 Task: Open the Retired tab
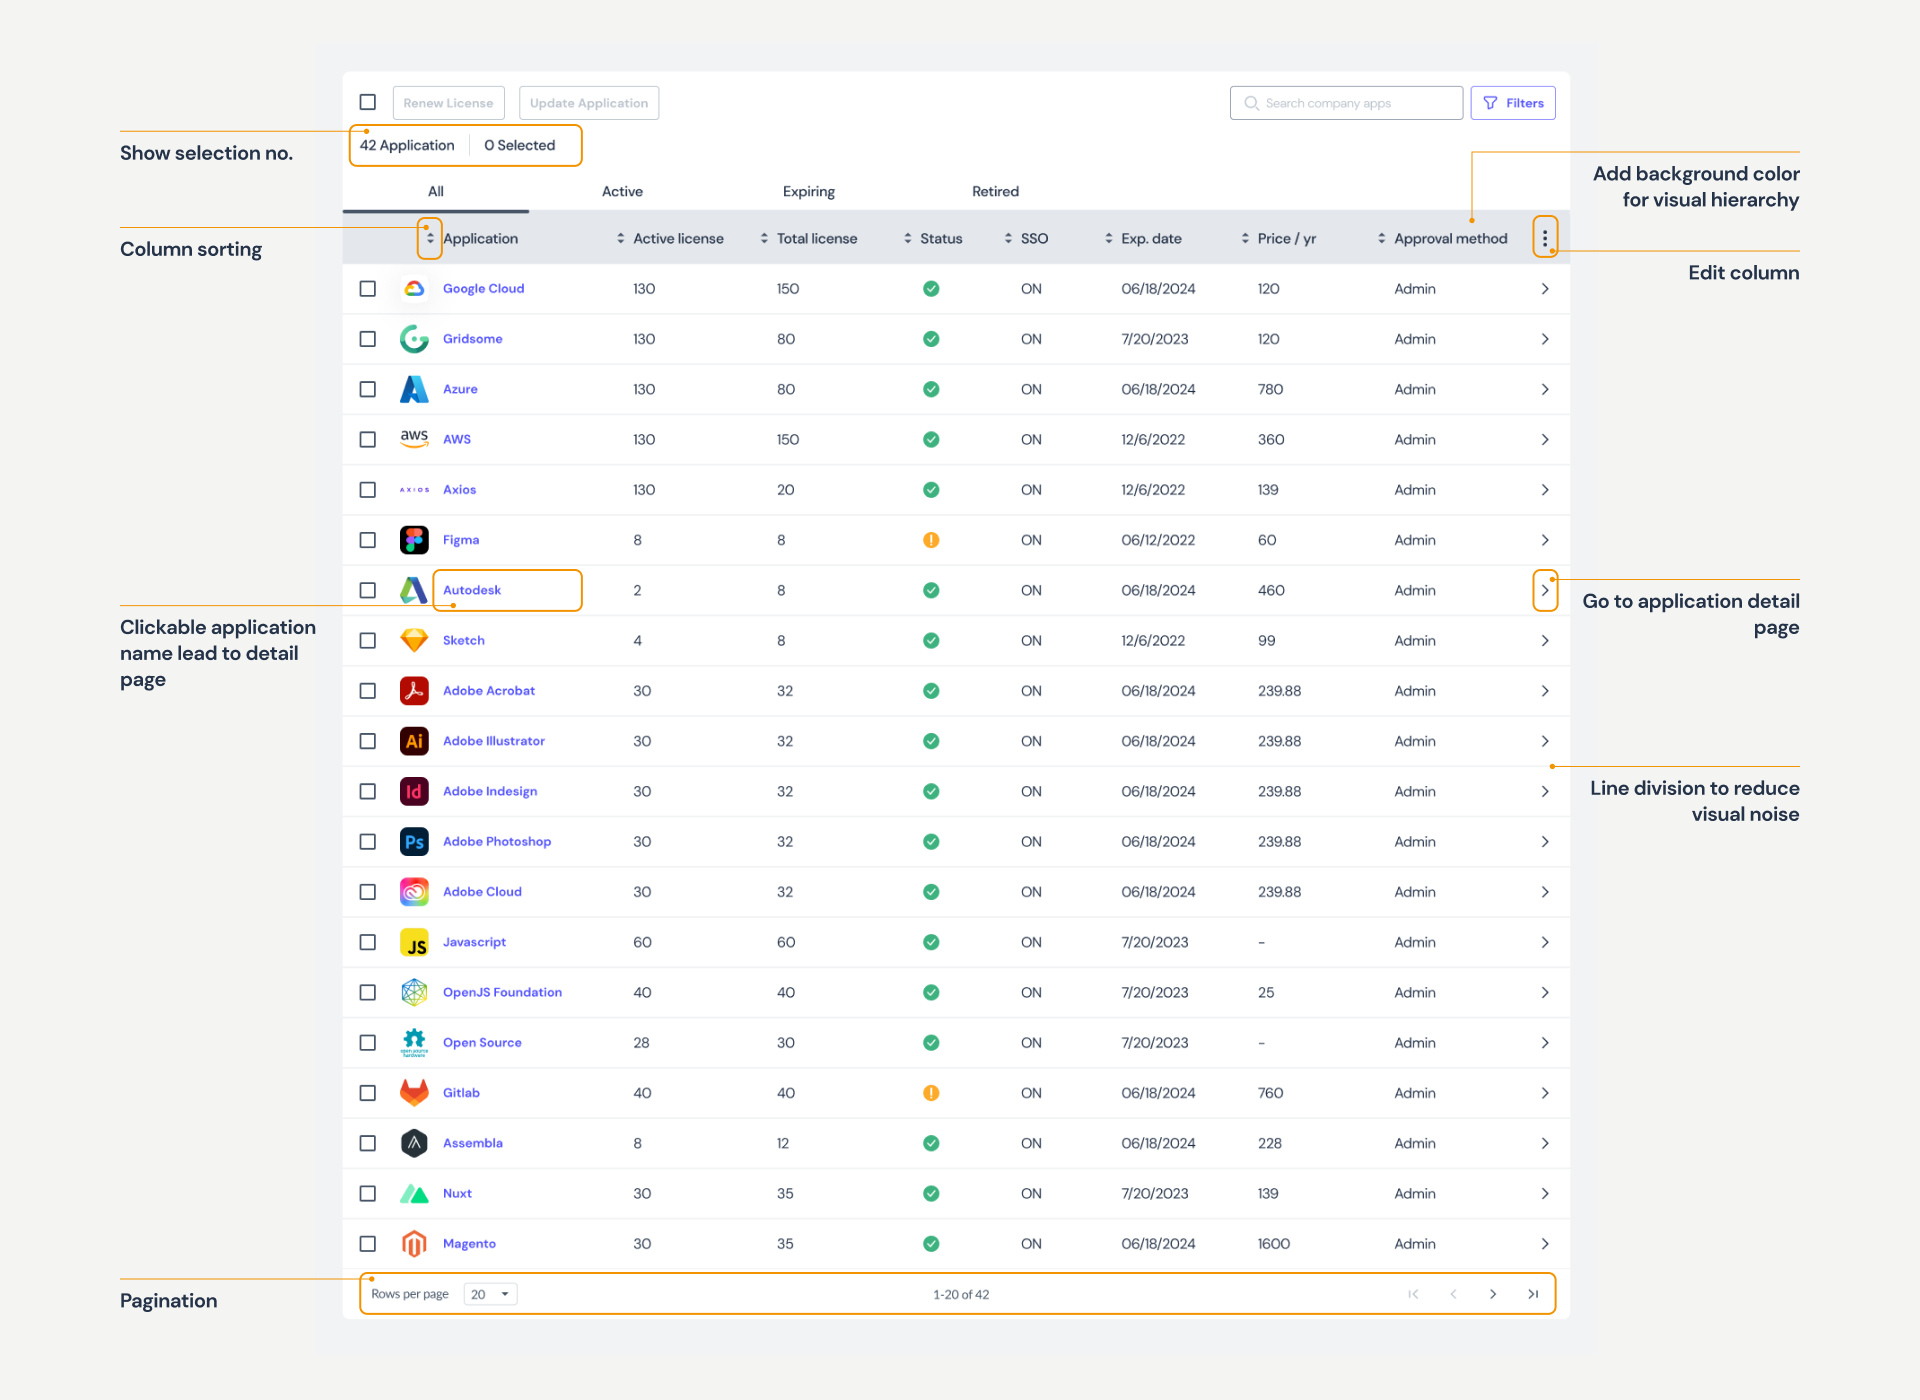point(994,191)
